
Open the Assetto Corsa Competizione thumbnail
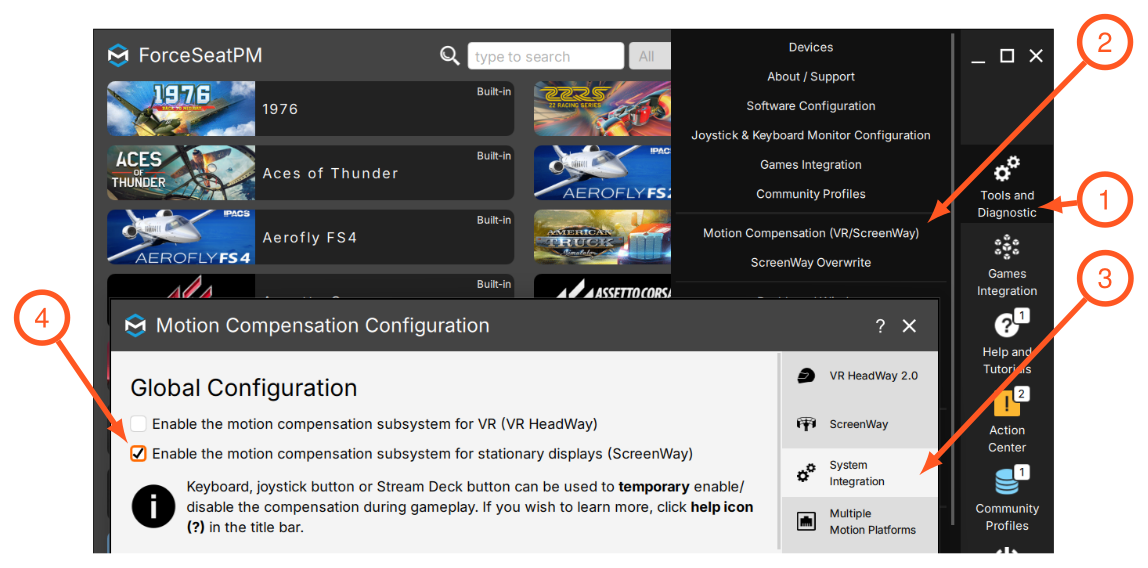[603, 287]
